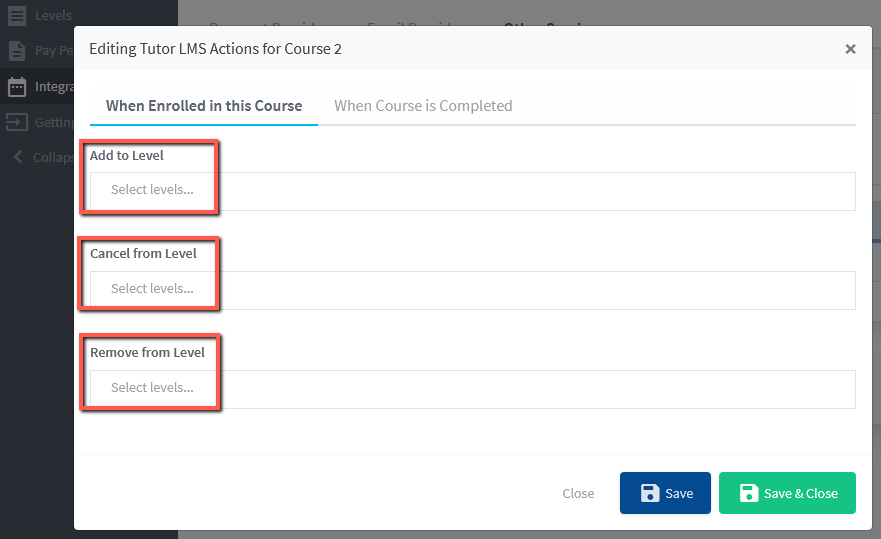Screen dimensions: 881x539
Task: Click the Getting Started arrow icon
Action: tap(17, 122)
